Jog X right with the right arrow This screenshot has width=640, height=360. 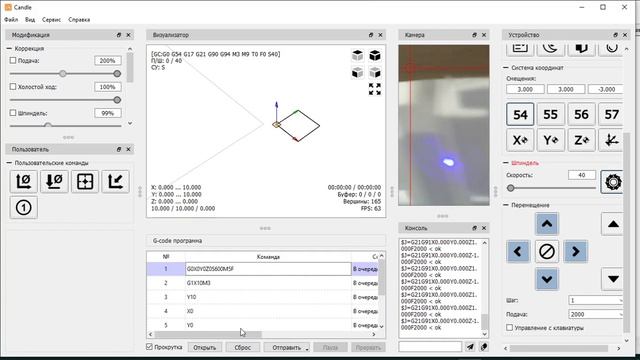coord(576,251)
